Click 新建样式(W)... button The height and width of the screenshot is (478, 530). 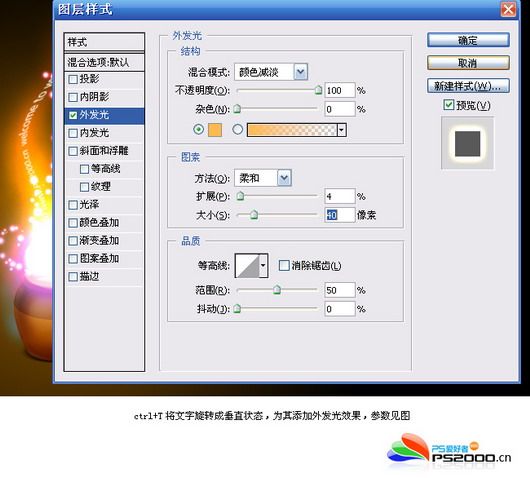click(x=468, y=86)
